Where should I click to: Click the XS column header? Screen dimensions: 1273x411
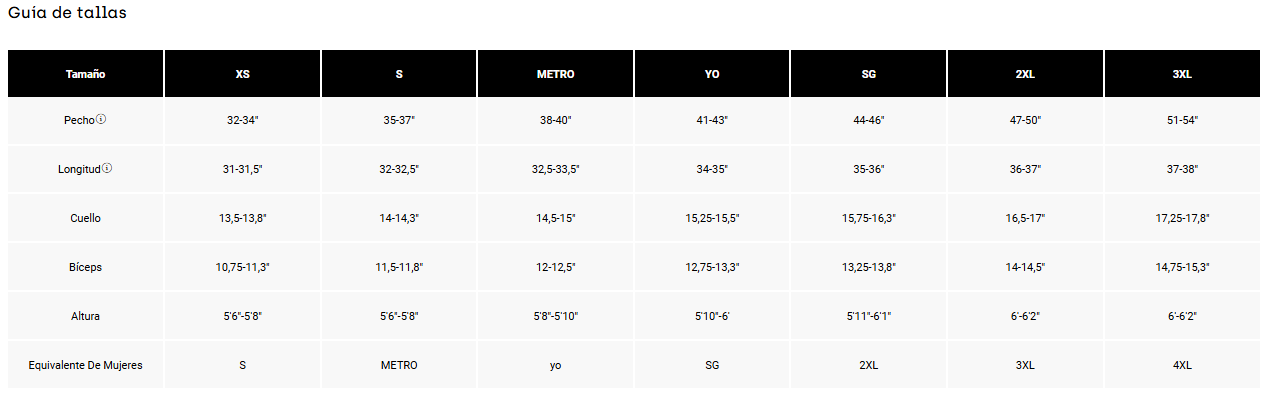243,74
